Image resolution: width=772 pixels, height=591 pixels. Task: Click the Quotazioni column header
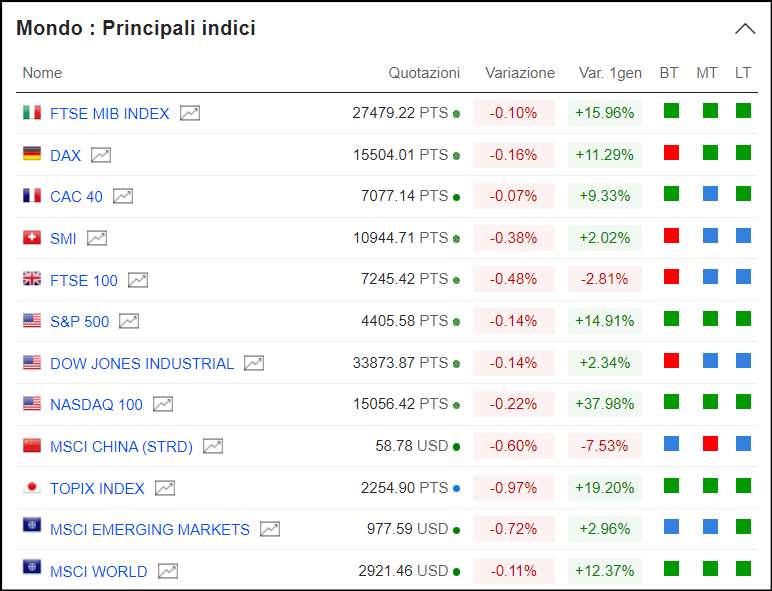click(x=424, y=73)
